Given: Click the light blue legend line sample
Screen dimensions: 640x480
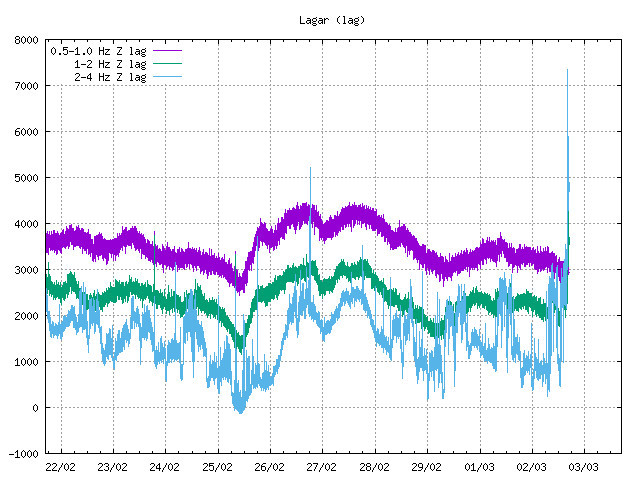Looking at the screenshot, I should pyautogui.click(x=167, y=77).
